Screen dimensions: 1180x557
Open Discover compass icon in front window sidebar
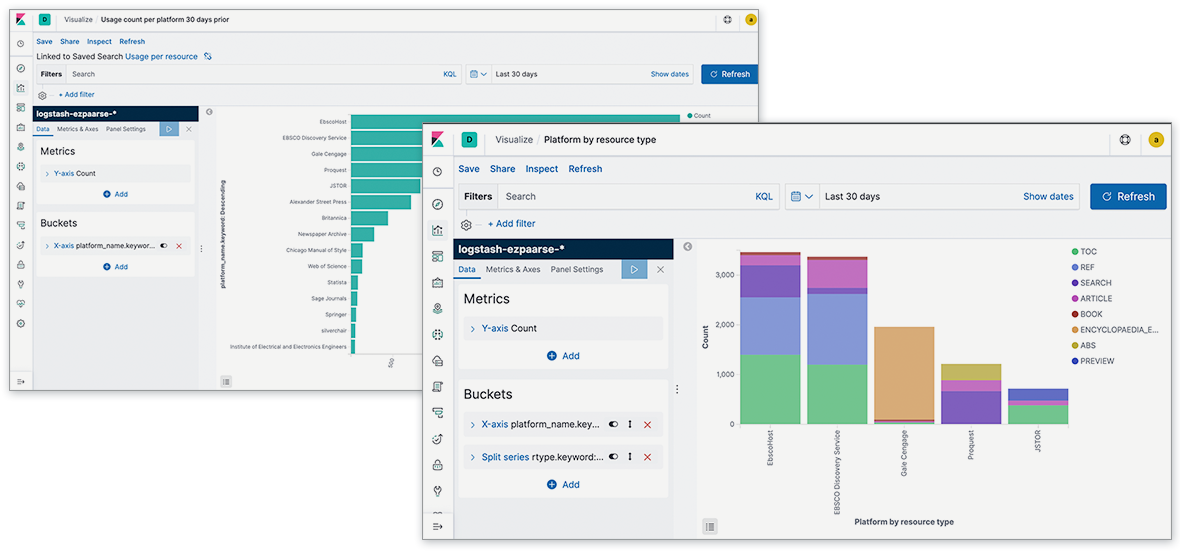(x=437, y=204)
